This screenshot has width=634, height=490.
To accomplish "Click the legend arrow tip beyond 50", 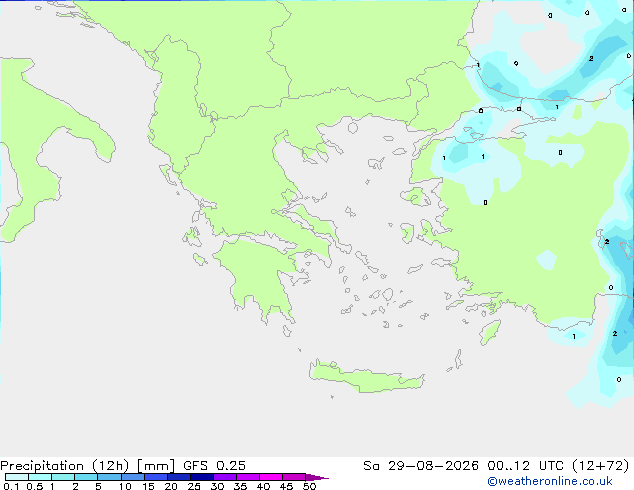I will click(x=317, y=478).
